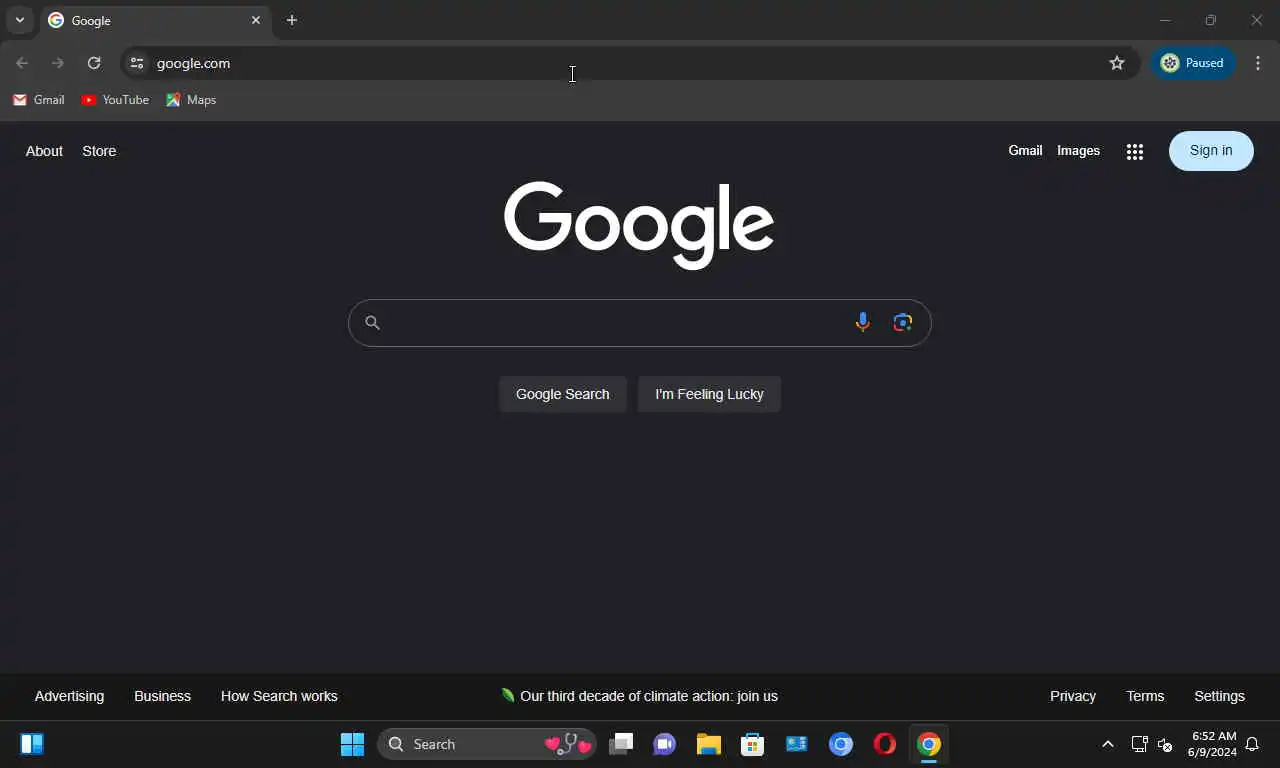Viewport: 1280px width, 768px height.
Task: Open the Paused profile button
Action: point(1193,63)
